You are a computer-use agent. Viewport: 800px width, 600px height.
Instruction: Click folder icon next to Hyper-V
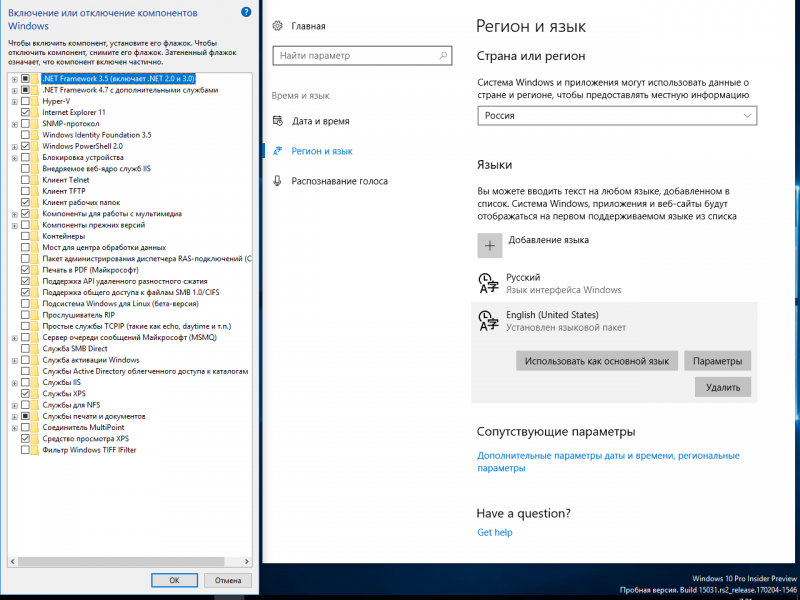(35, 101)
